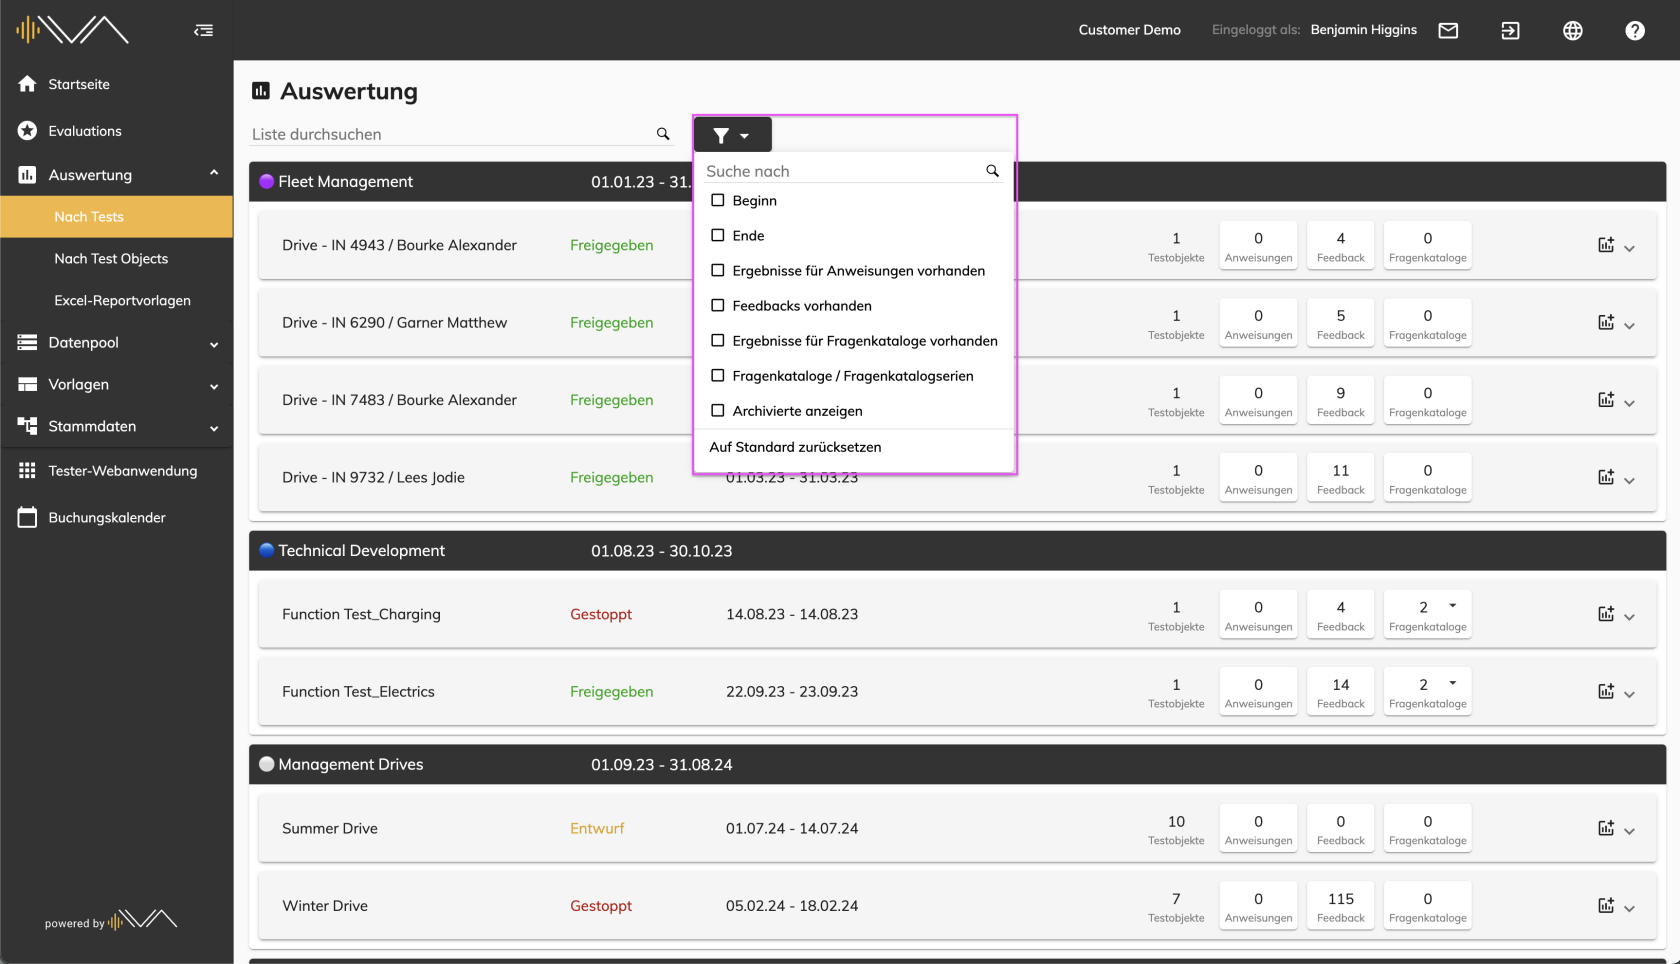Click the Evaluations star icon
This screenshot has height=964, width=1680.
[x=27, y=131]
